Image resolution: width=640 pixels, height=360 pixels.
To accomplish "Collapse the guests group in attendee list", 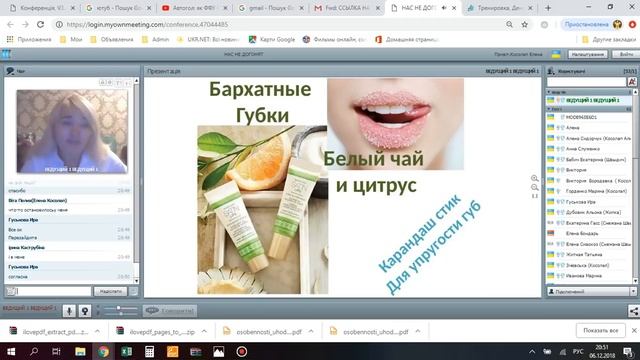I will point(549,109).
